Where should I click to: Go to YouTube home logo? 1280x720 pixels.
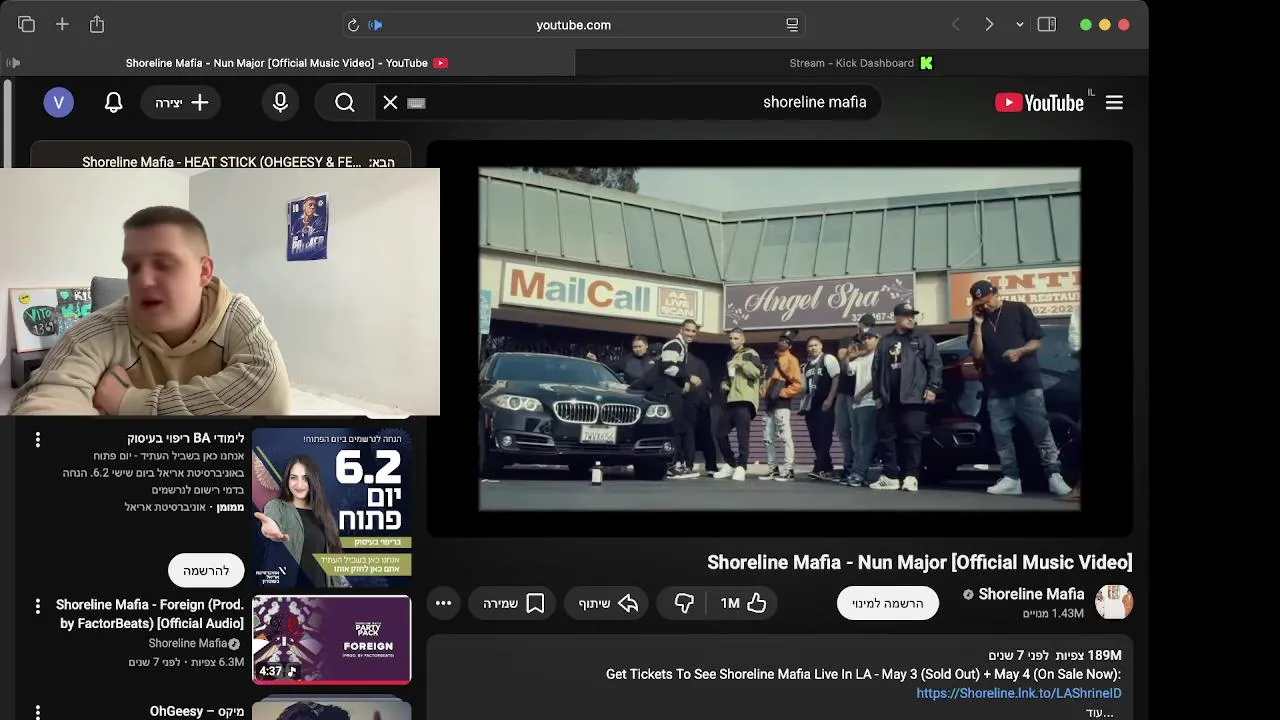pos(1039,102)
